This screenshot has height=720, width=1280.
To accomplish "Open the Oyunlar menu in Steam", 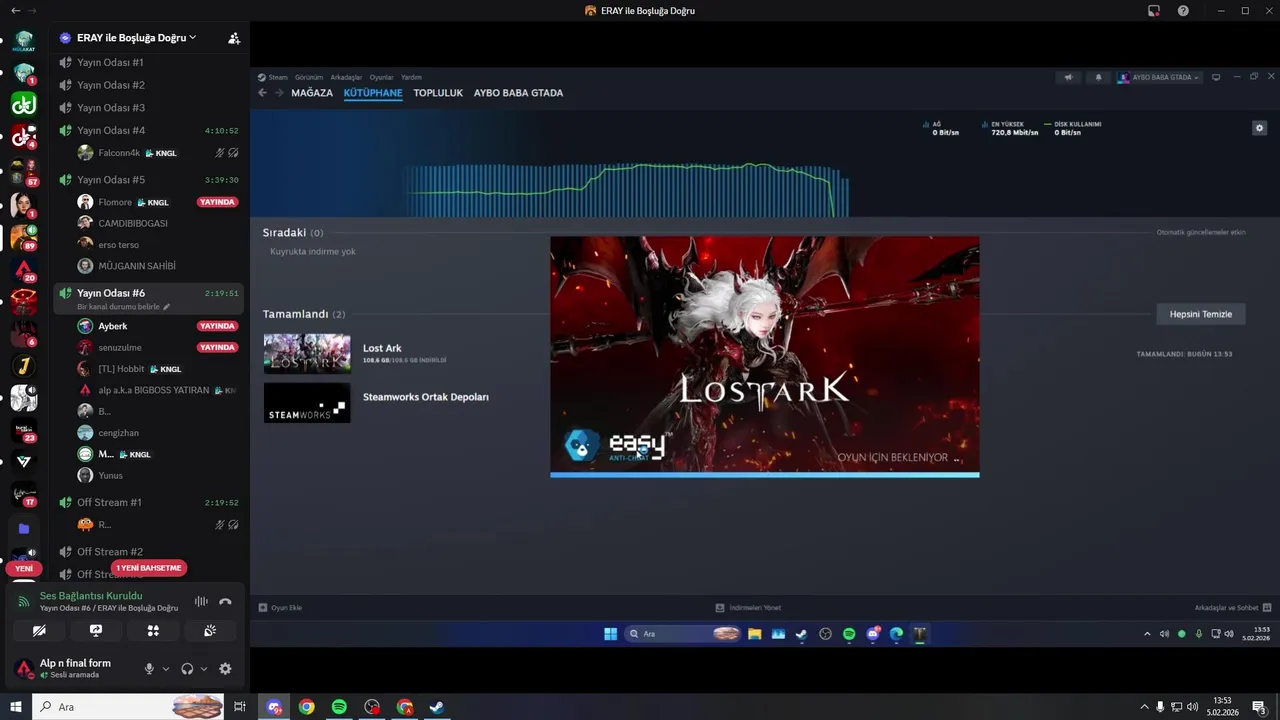I will [381, 77].
